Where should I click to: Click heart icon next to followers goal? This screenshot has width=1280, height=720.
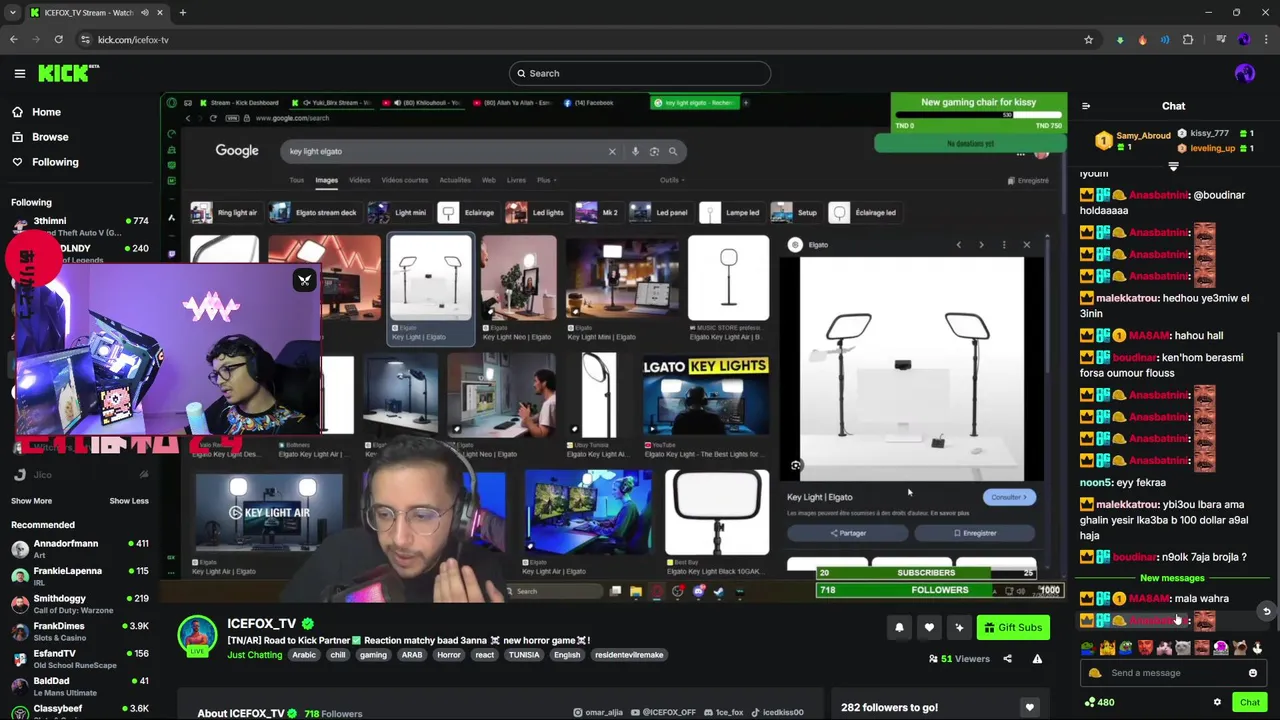click(x=1029, y=707)
